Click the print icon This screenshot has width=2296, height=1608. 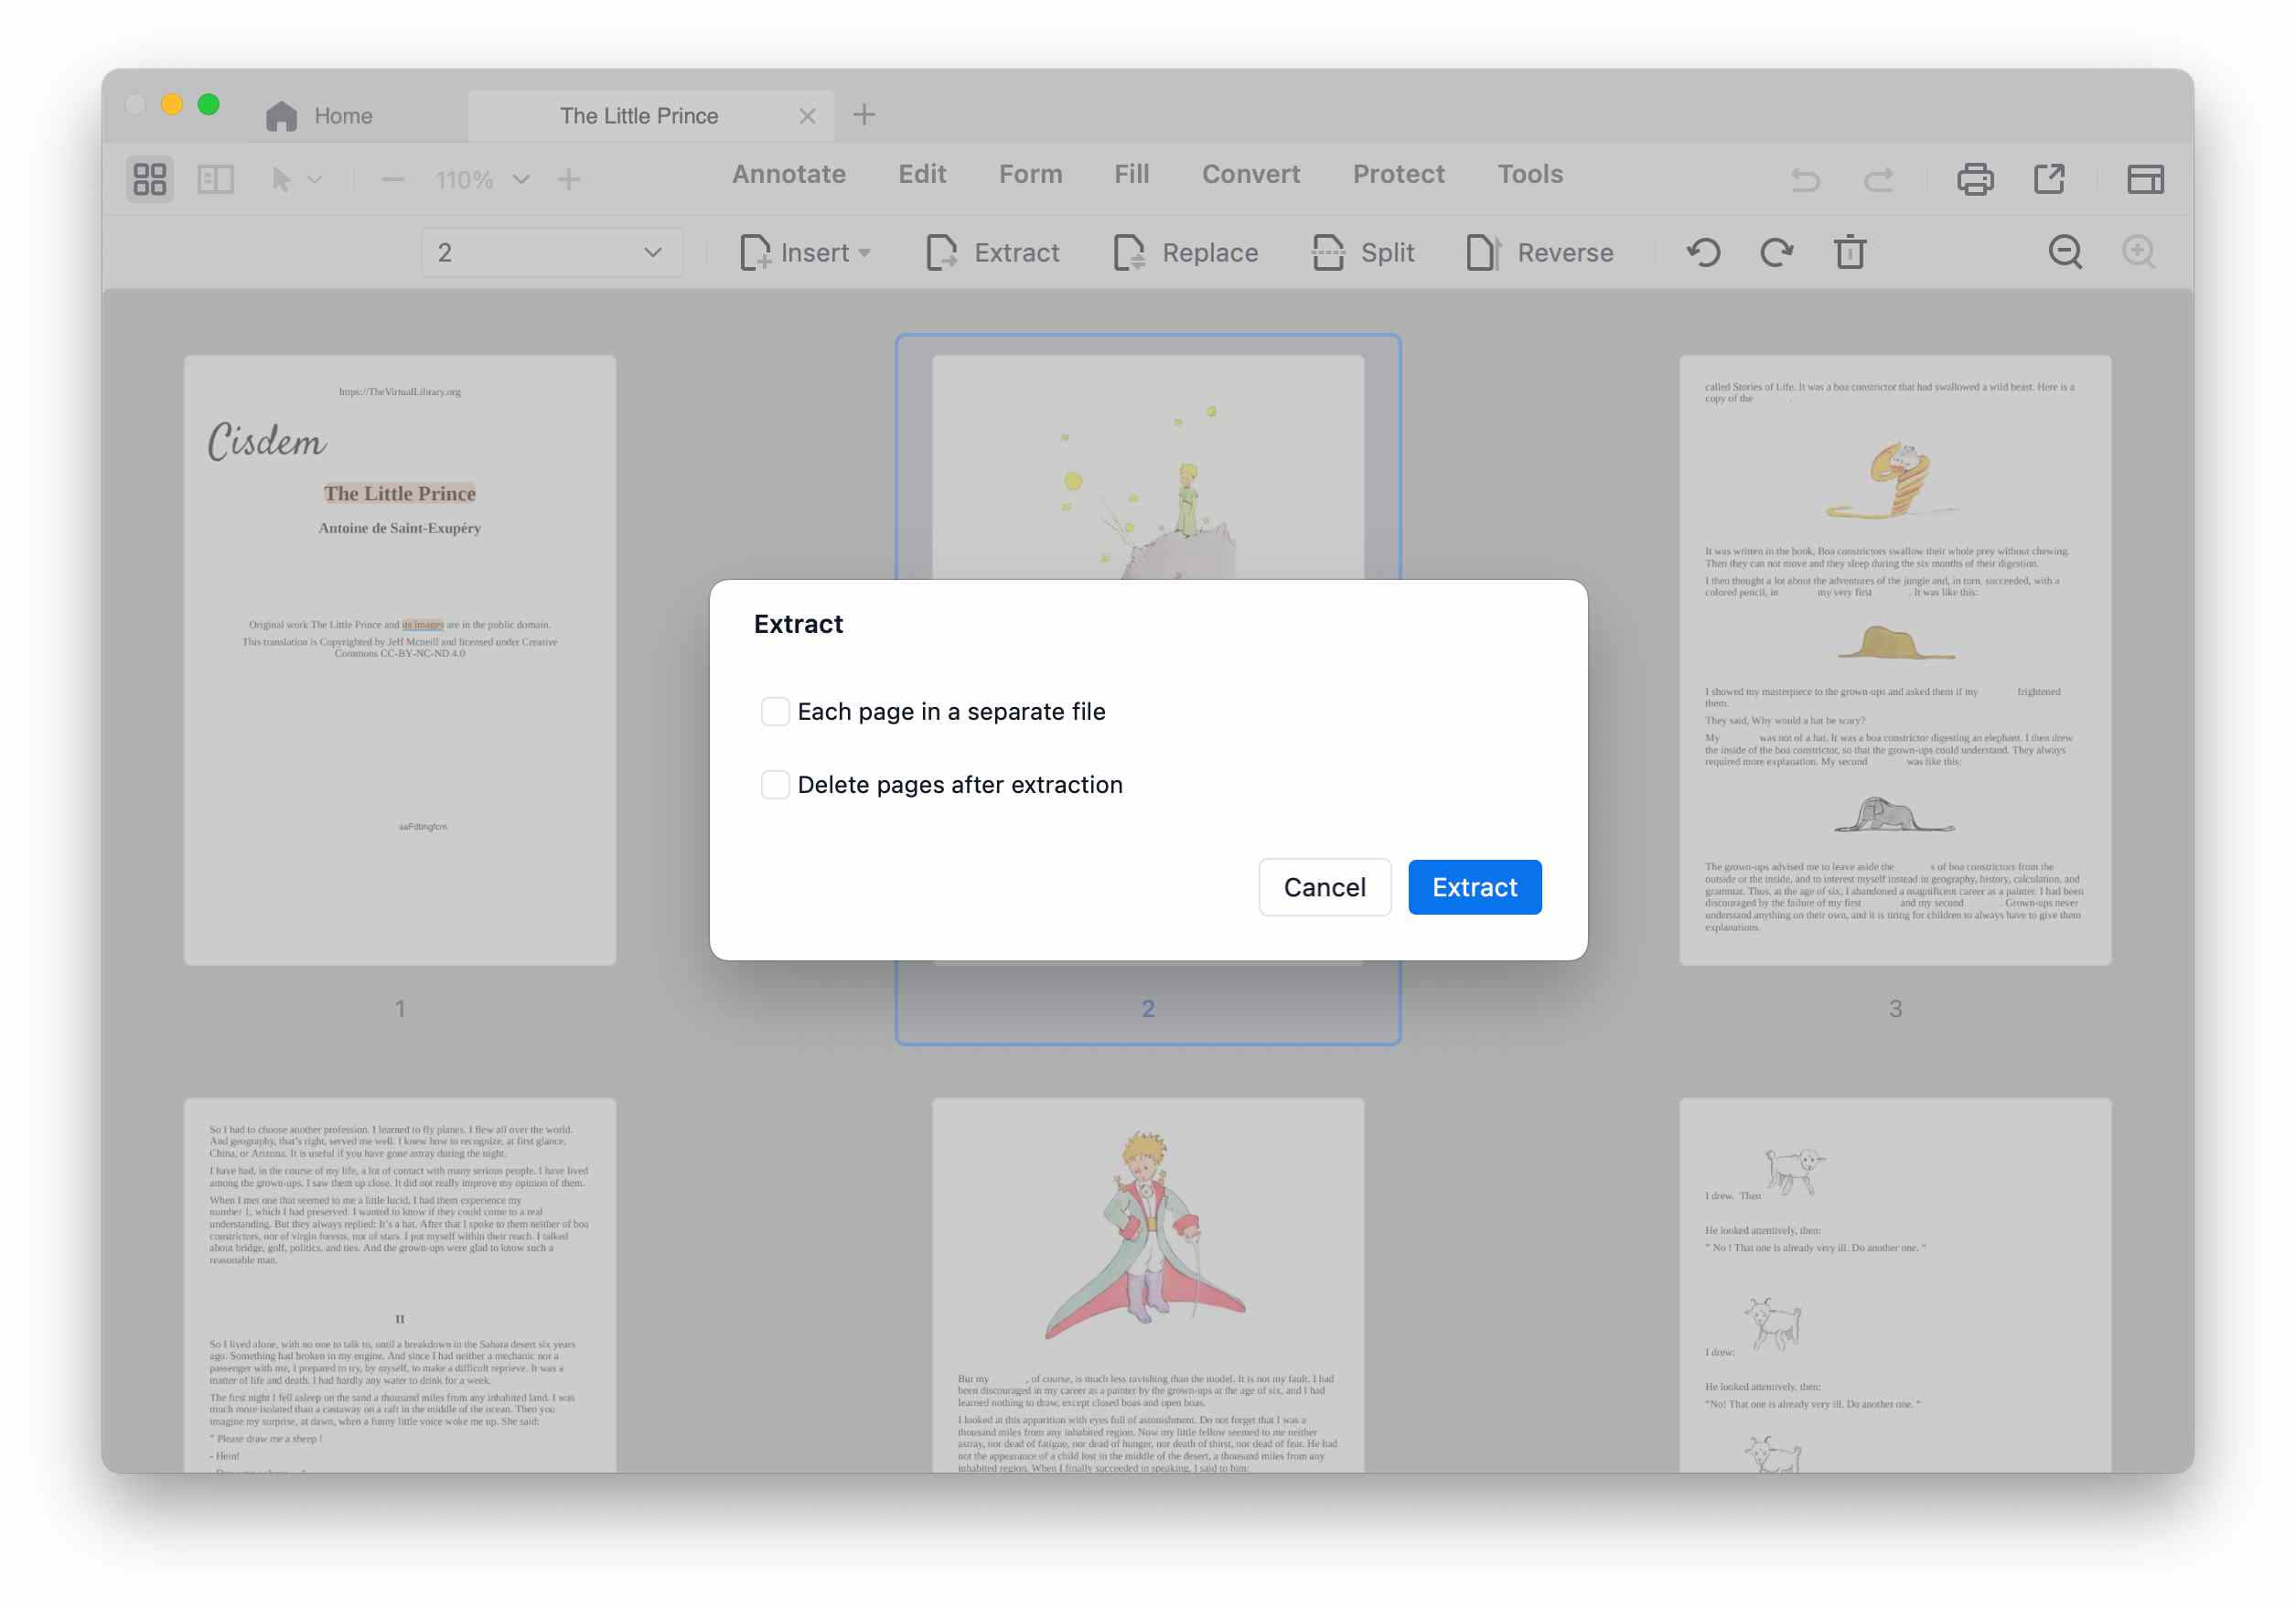[1974, 179]
